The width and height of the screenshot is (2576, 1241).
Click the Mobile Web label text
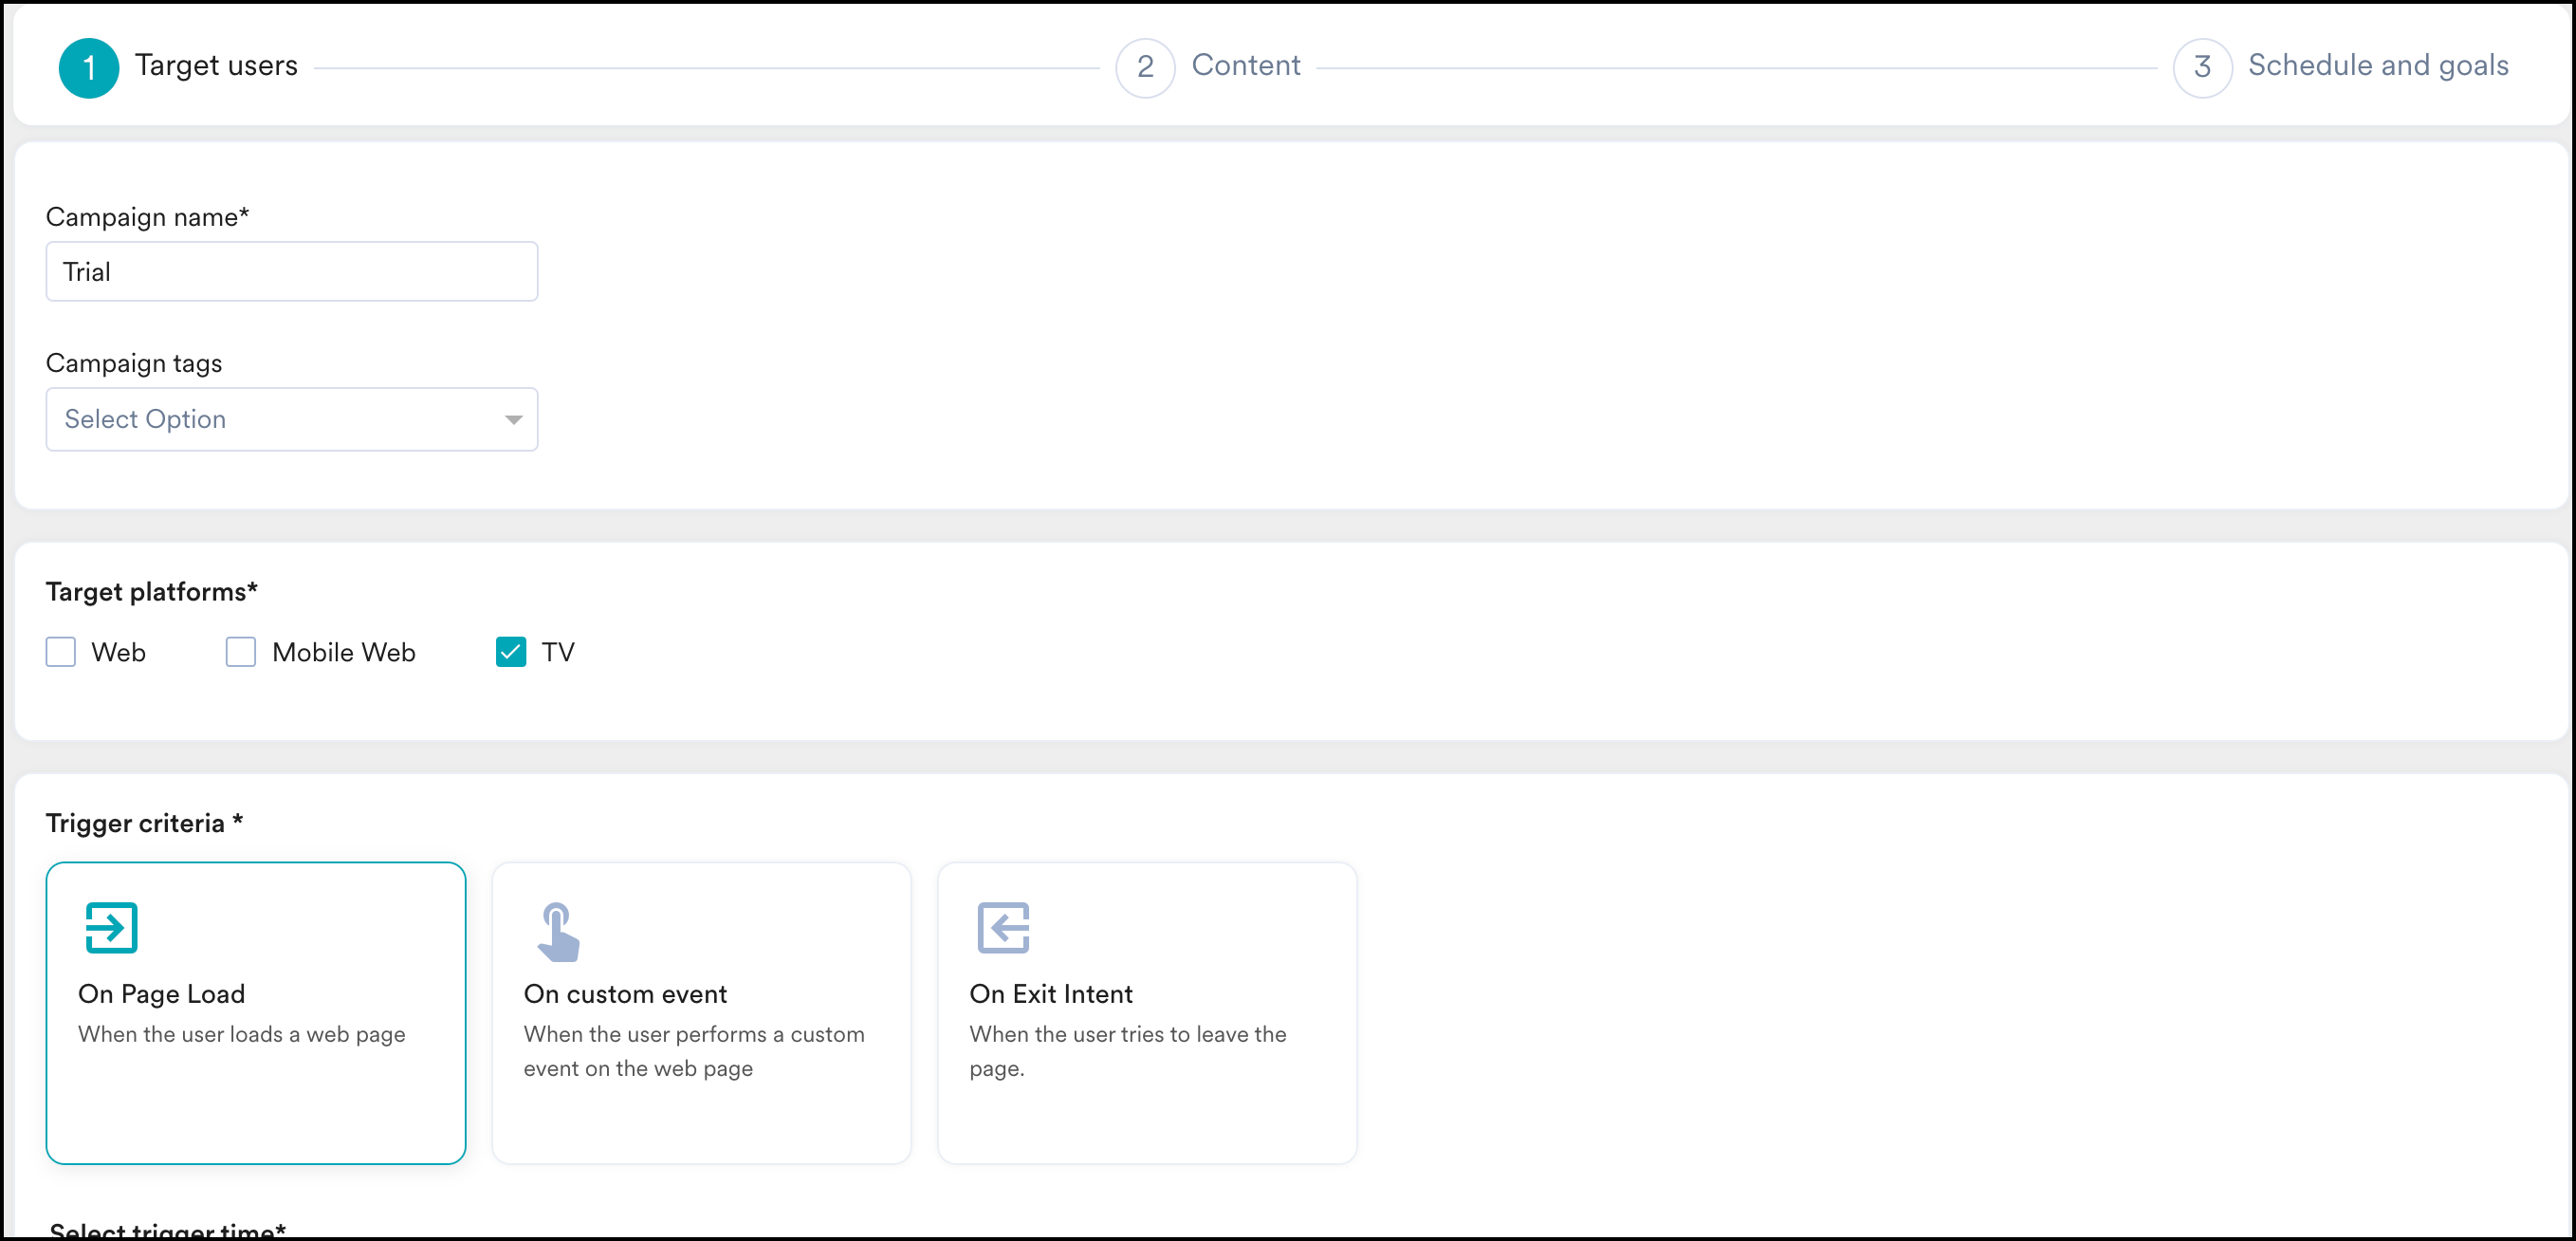coord(343,653)
